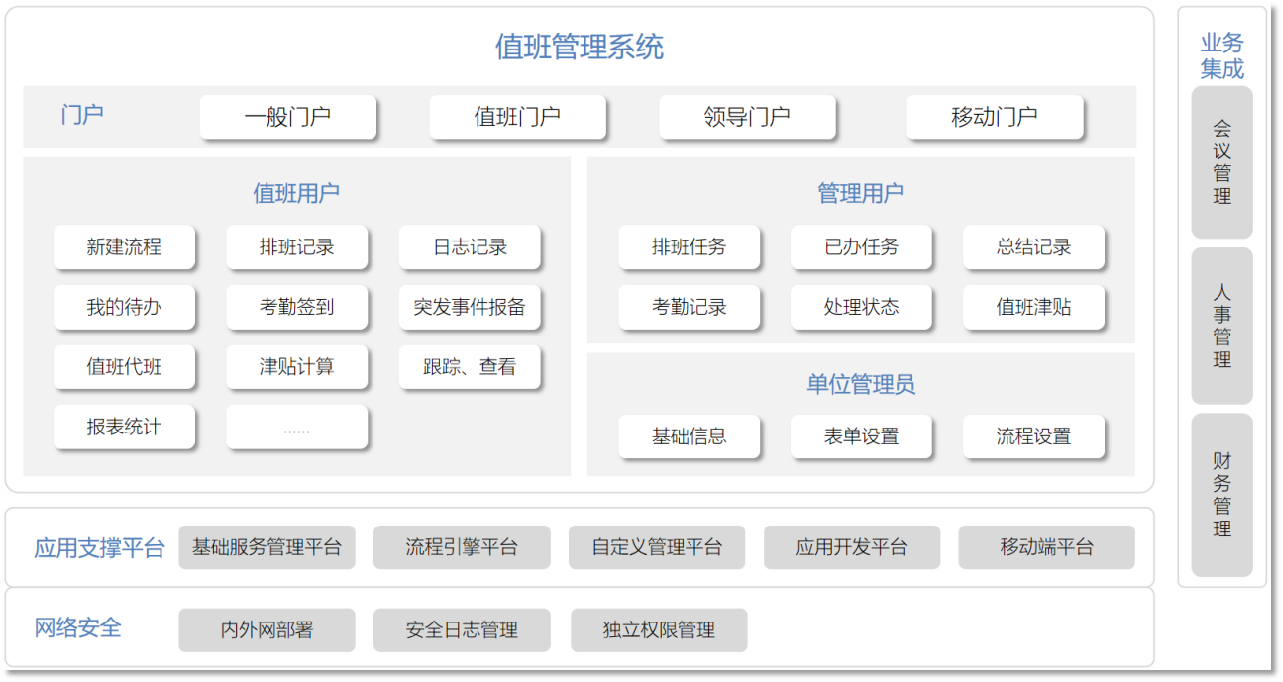This screenshot has width=1283, height=682.
Task: Open 已办任务 record
Action: pyautogui.click(x=861, y=248)
